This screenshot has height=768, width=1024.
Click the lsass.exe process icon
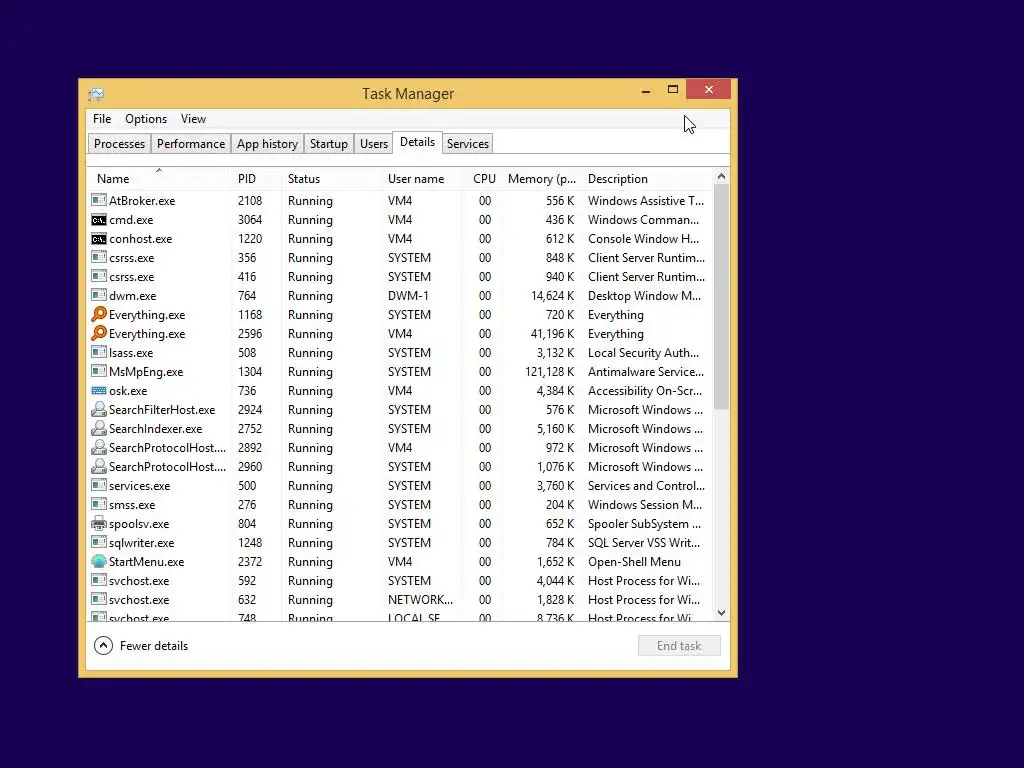point(99,352)
